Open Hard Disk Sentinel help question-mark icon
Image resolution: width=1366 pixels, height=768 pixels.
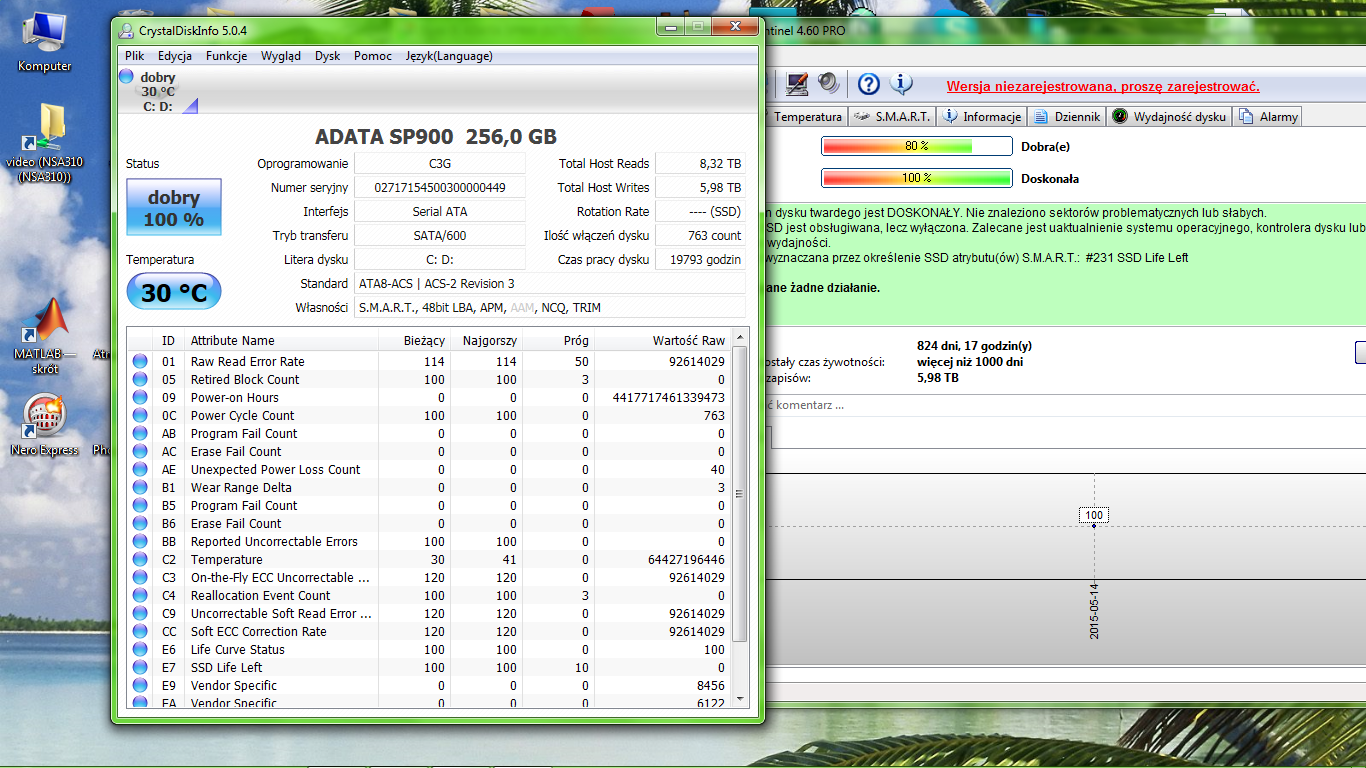[869, 84]
